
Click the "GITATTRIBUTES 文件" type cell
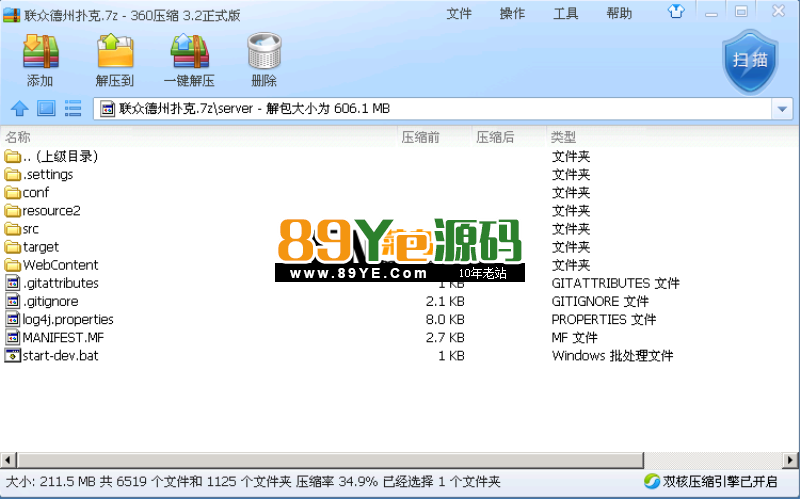[615, 283]
